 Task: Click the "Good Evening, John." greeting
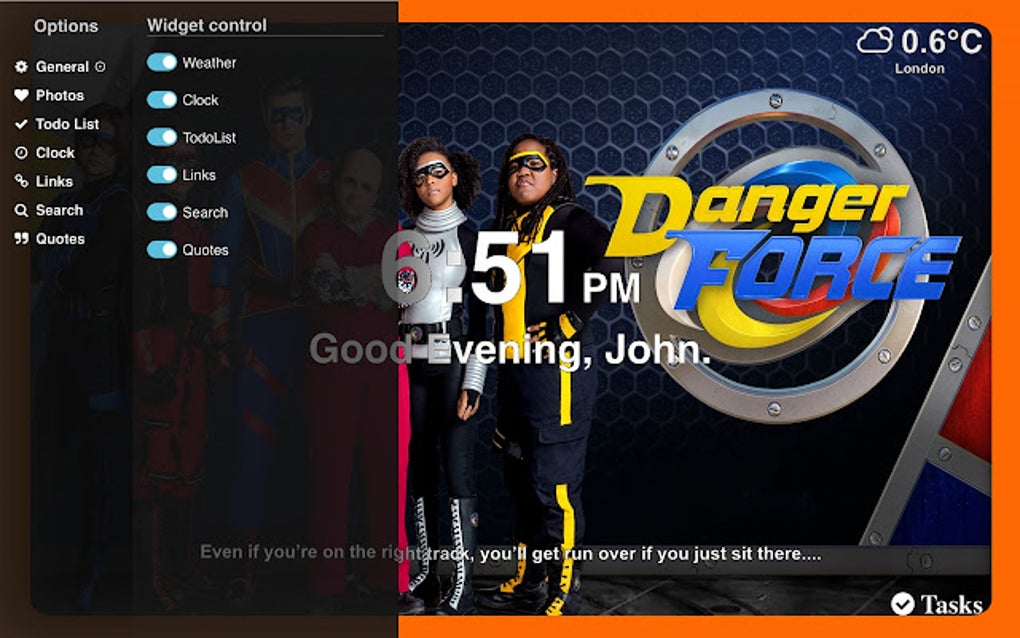tap(509, 350)
